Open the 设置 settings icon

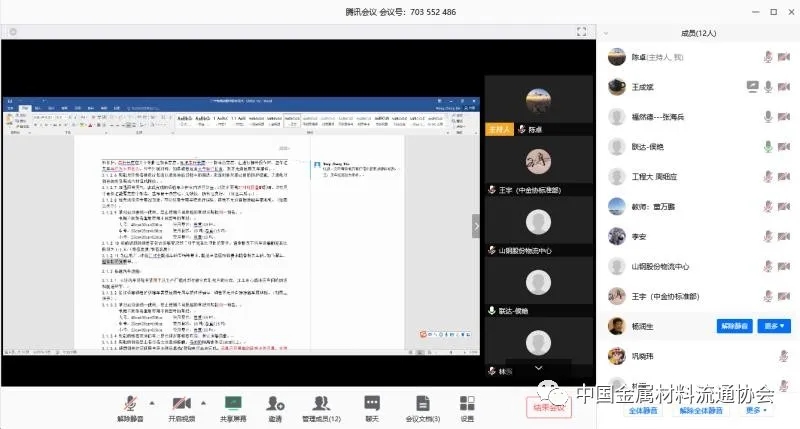(467, 402)
